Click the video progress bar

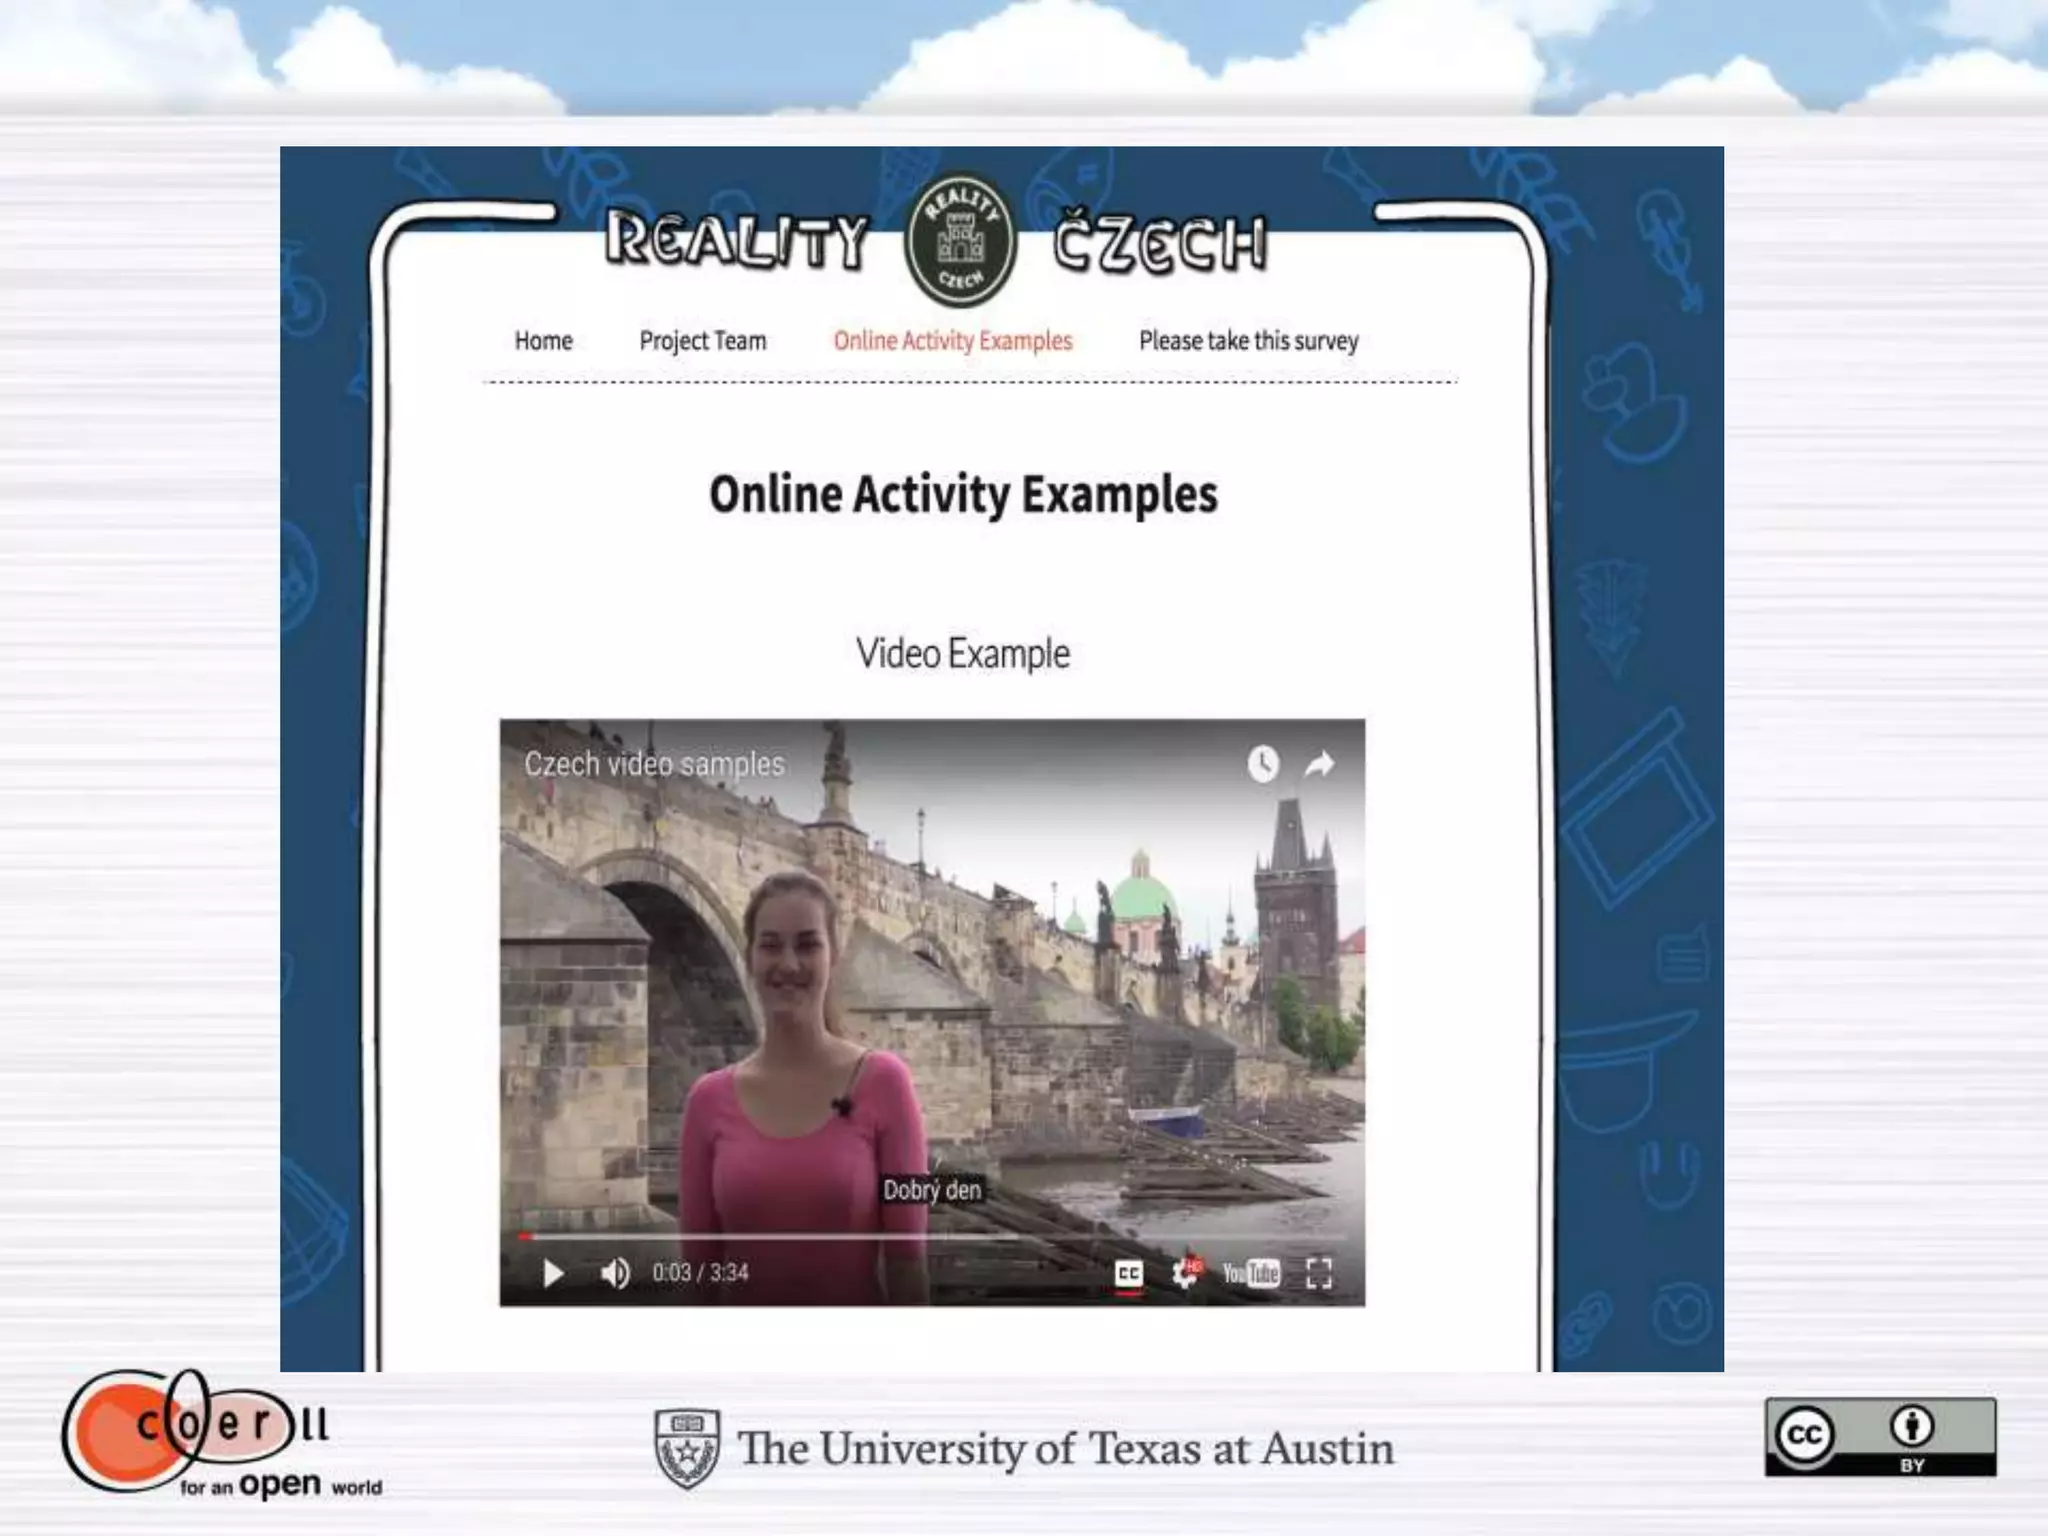point(930,1237)
